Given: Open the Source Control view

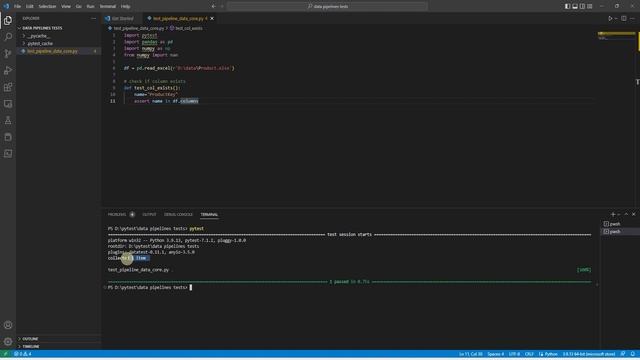Looking at the screenshot, I should [8, 53].
